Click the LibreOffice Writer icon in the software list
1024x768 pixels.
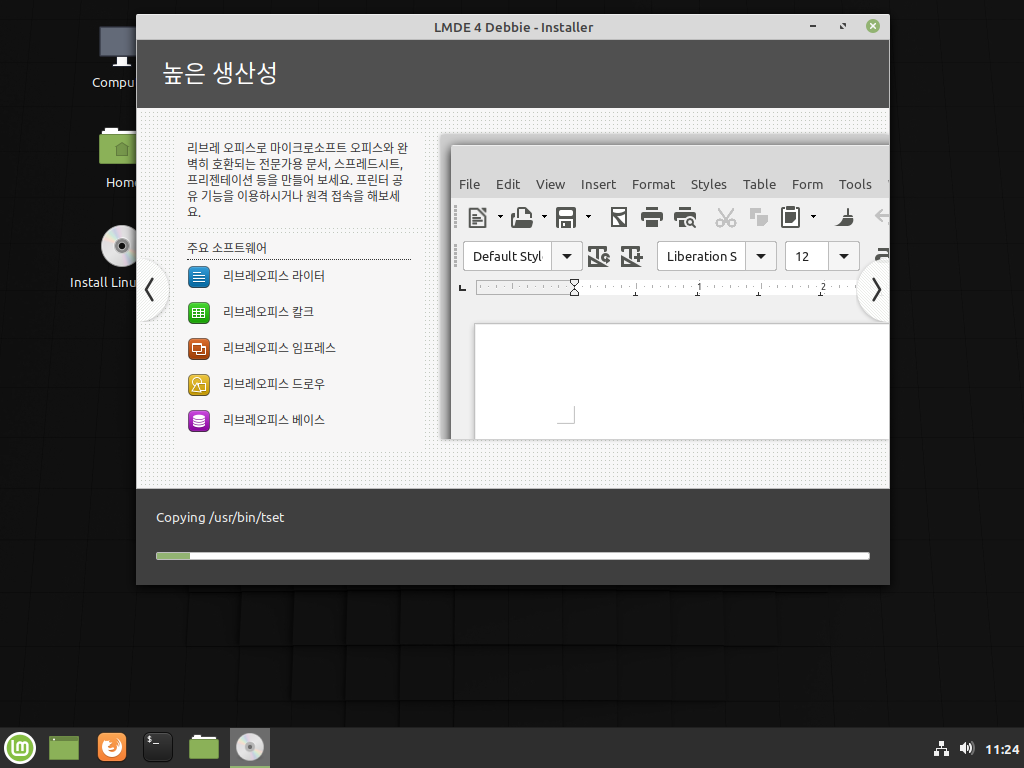point(199,277)
